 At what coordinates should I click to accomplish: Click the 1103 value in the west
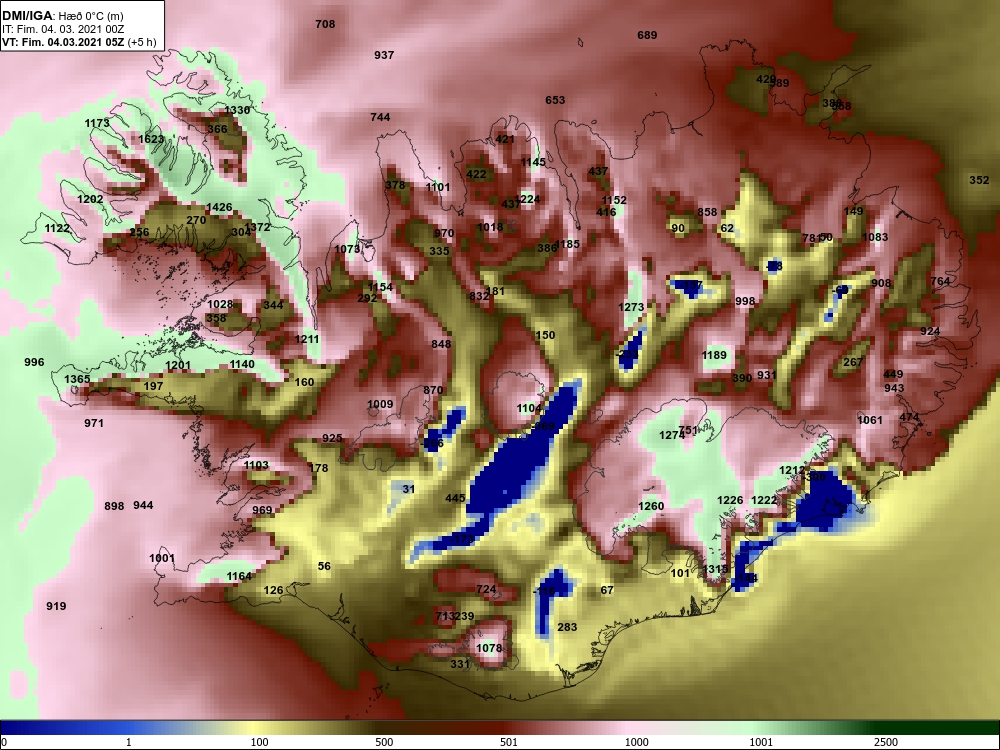pos(256,466)
